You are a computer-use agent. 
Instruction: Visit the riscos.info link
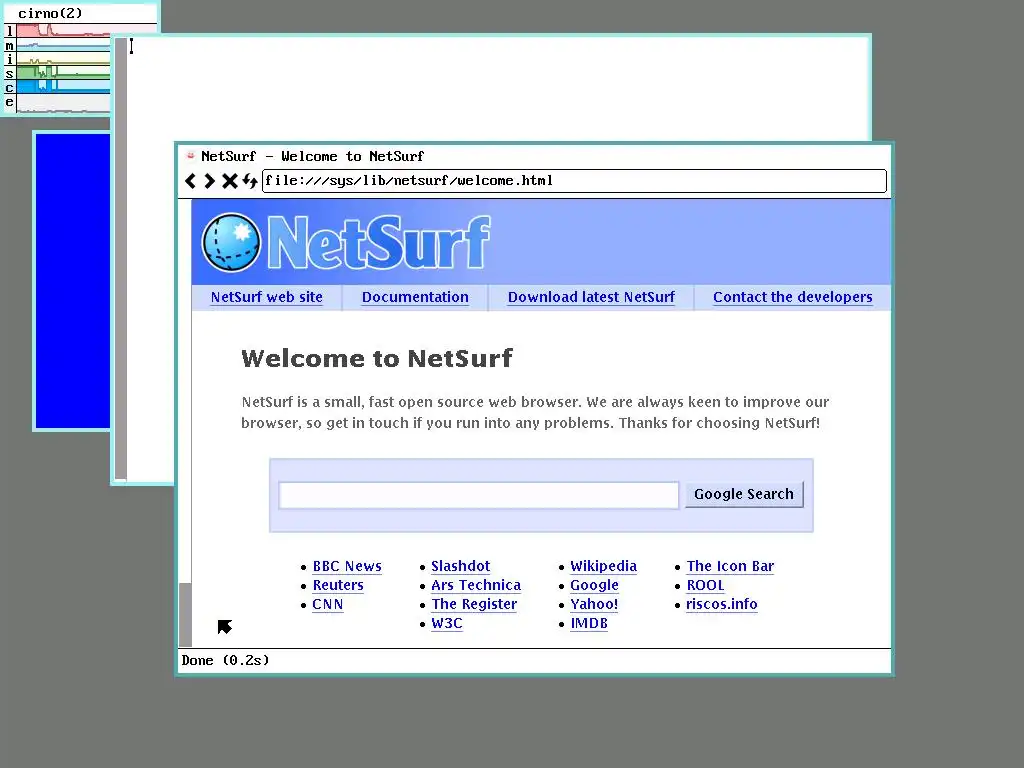(722, 604)
